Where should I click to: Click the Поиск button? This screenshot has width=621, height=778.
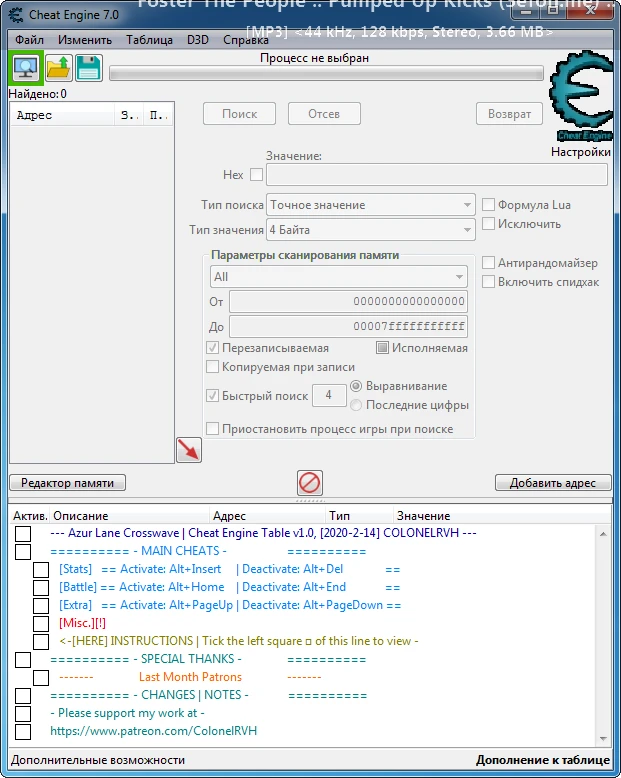[x=239, y=114]
